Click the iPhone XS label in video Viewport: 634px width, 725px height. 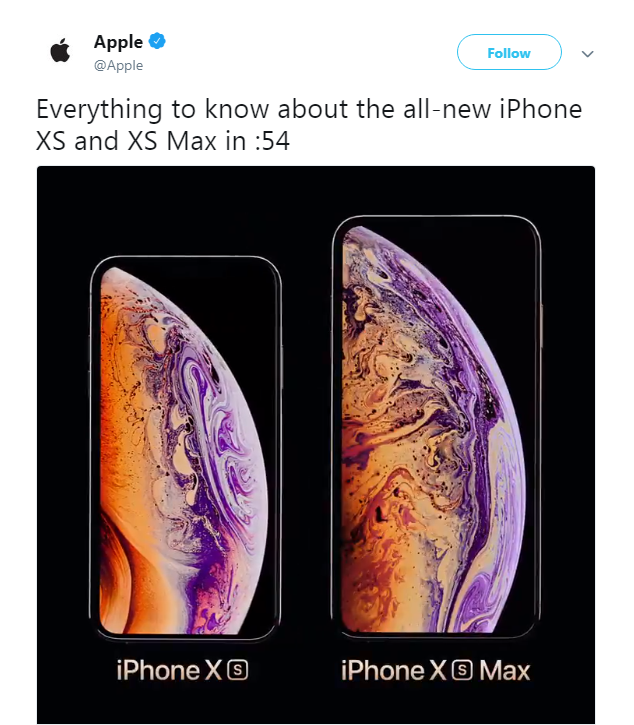point(182,670)
